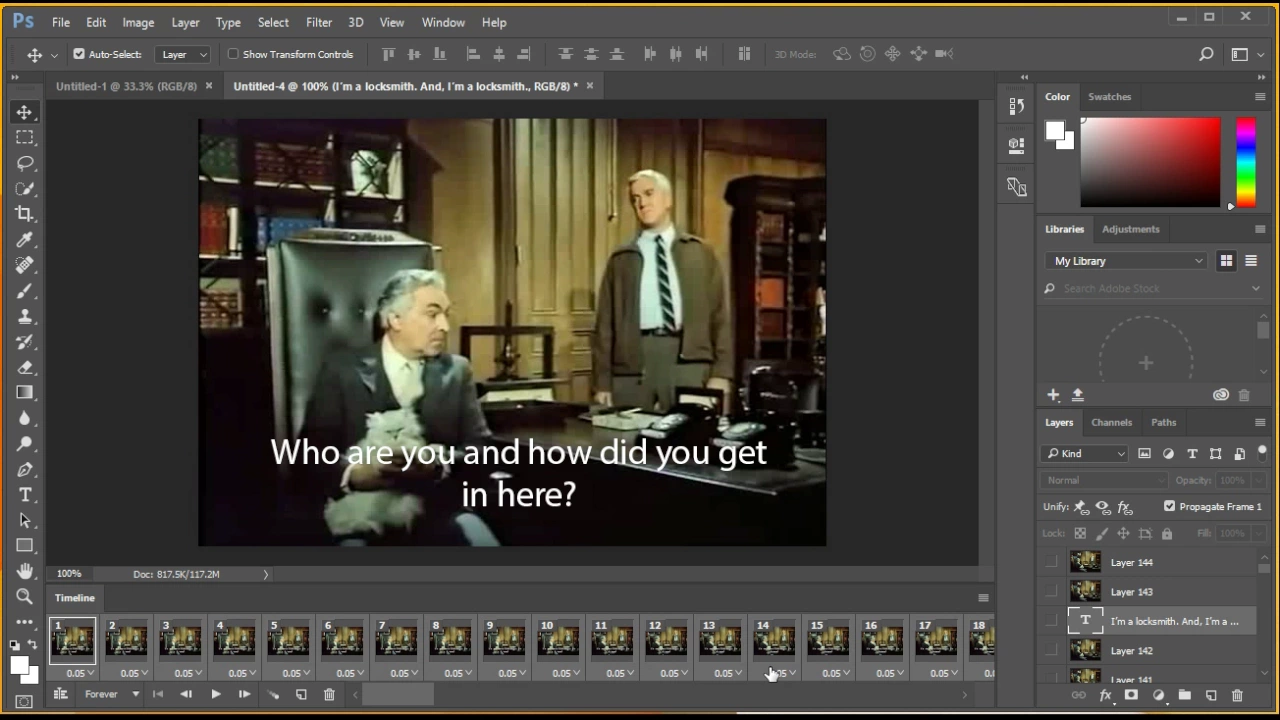Toggle the layer filter on/off switch
Image resolution: width=1280 pixels, height=720 pixels.
(x=1262, y=452)
